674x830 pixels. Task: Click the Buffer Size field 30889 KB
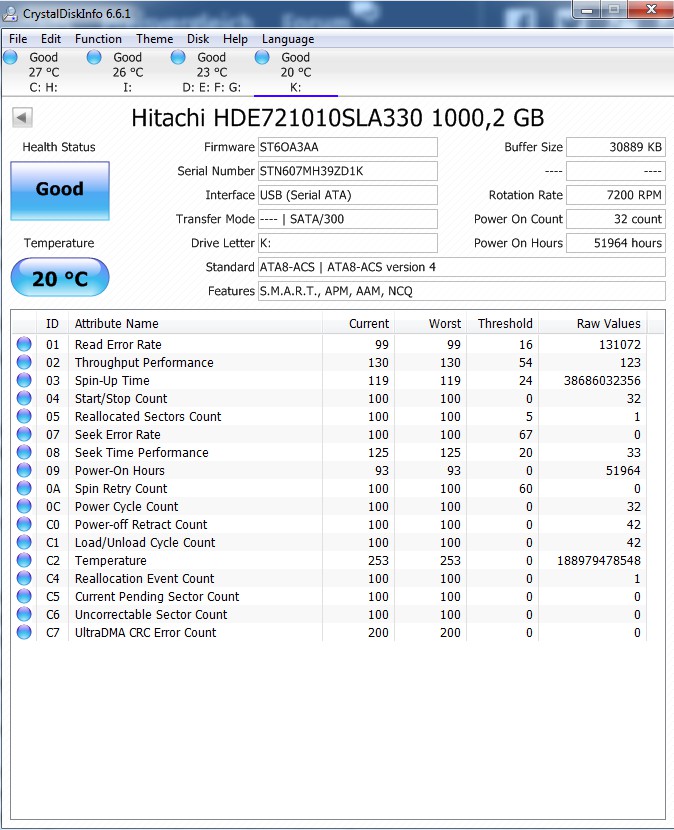[x=616, y=147]
